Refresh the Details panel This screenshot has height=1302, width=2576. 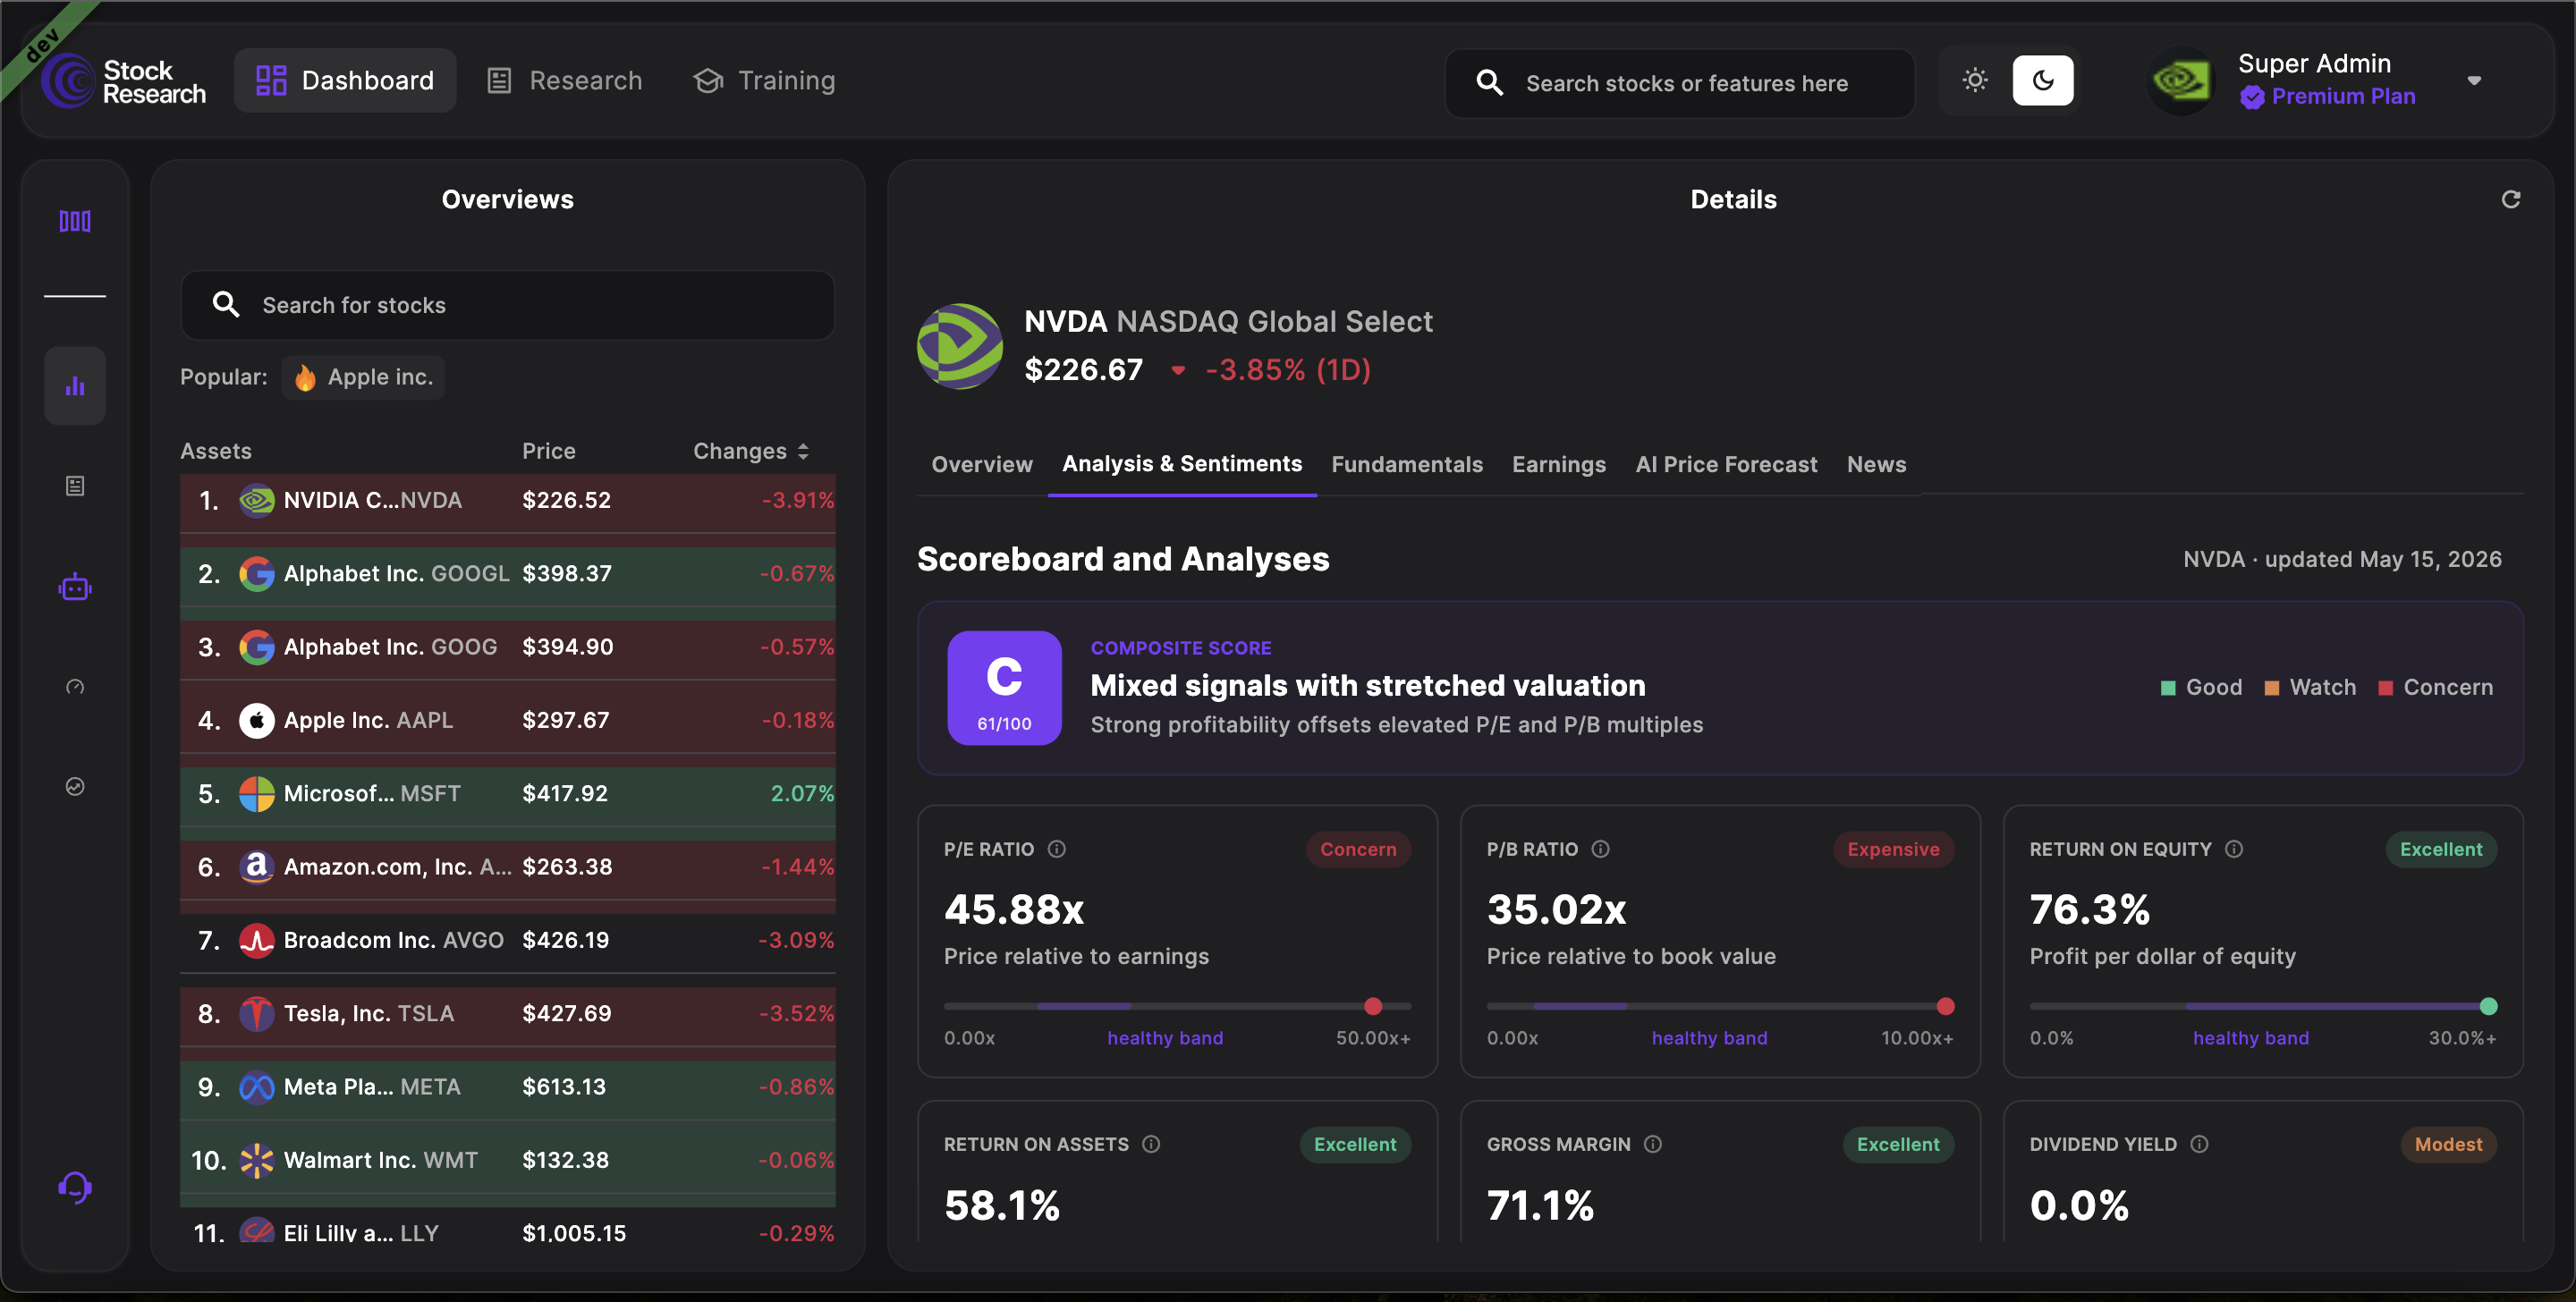2510,199
